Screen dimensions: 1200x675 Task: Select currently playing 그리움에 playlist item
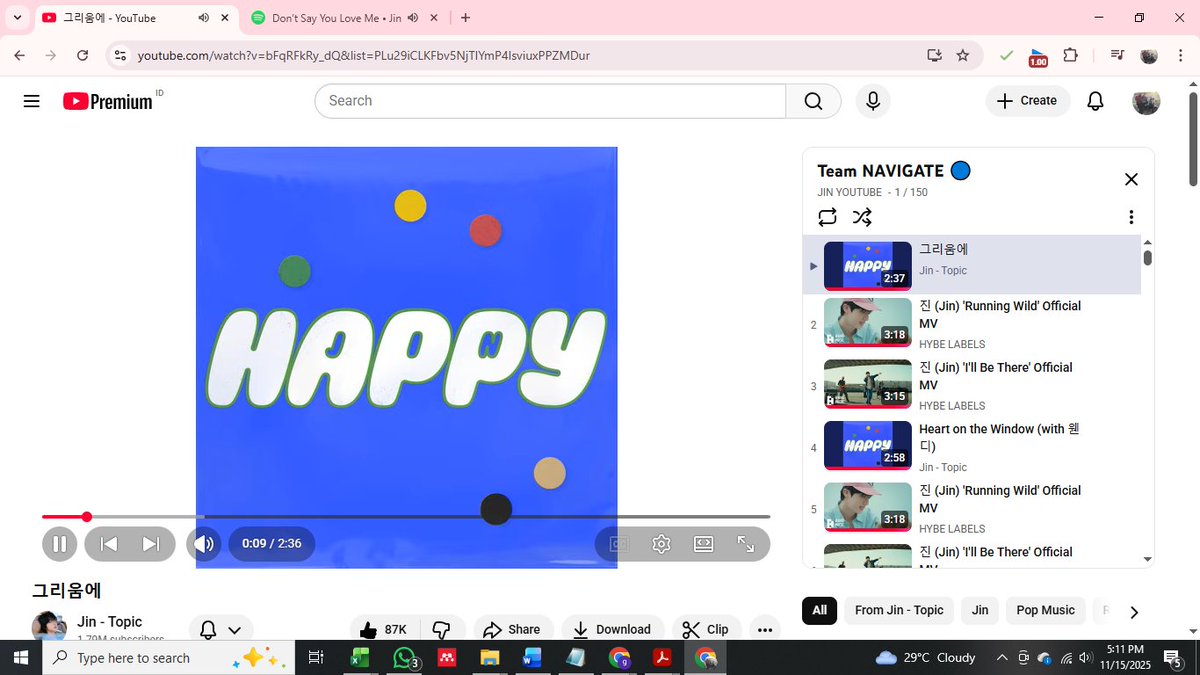pyautogui.click(x=972, y=265)
